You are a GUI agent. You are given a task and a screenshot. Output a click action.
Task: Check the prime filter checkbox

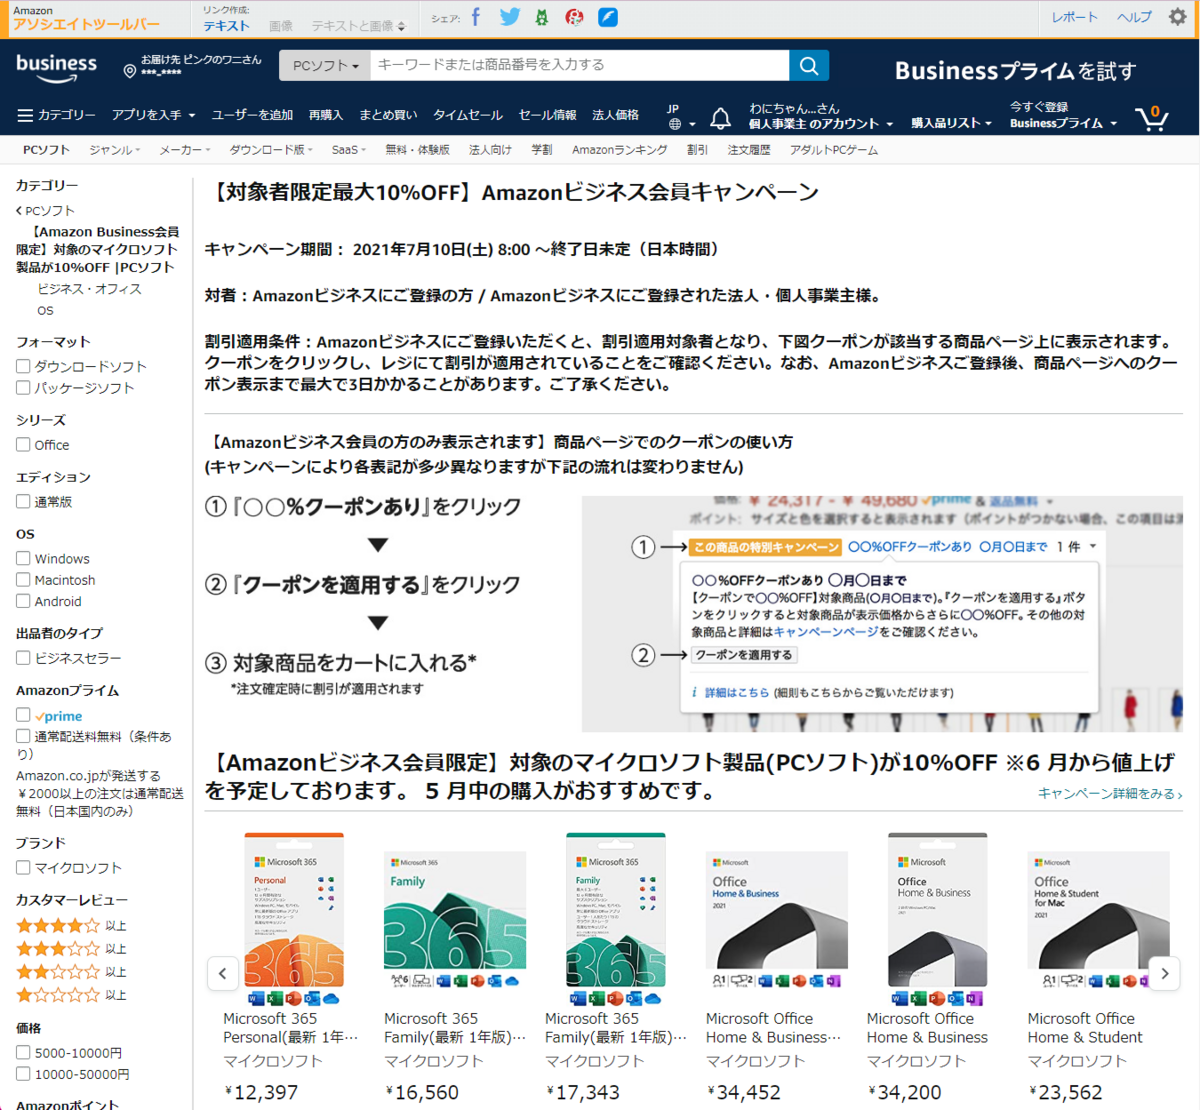(x=23, y=715)
